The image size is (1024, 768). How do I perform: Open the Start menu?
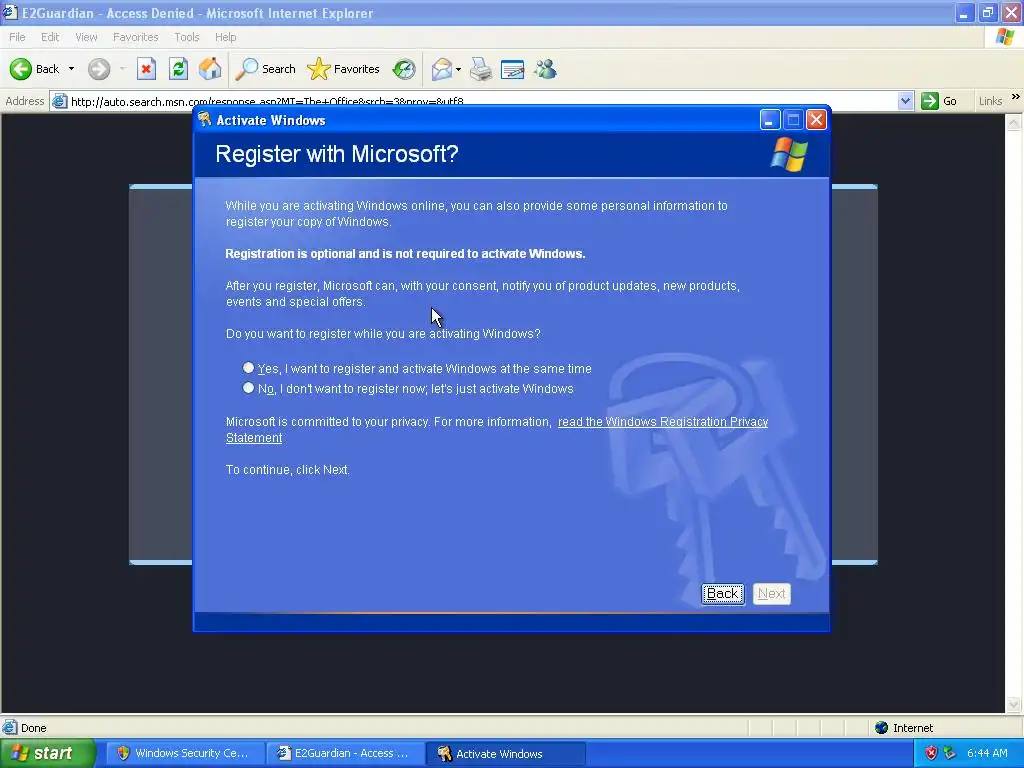[46, 753]
